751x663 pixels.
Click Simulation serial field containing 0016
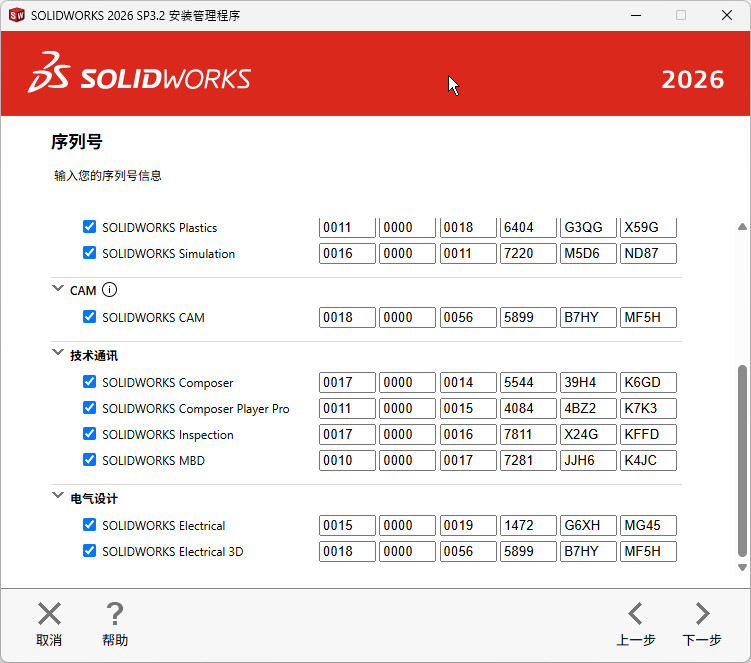tap(347, 253)
